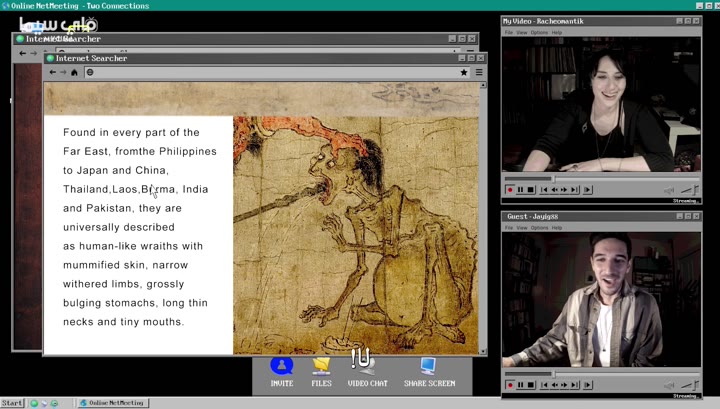Rewind the My Video stream
The image size is (720, 409).
(554, 190)
